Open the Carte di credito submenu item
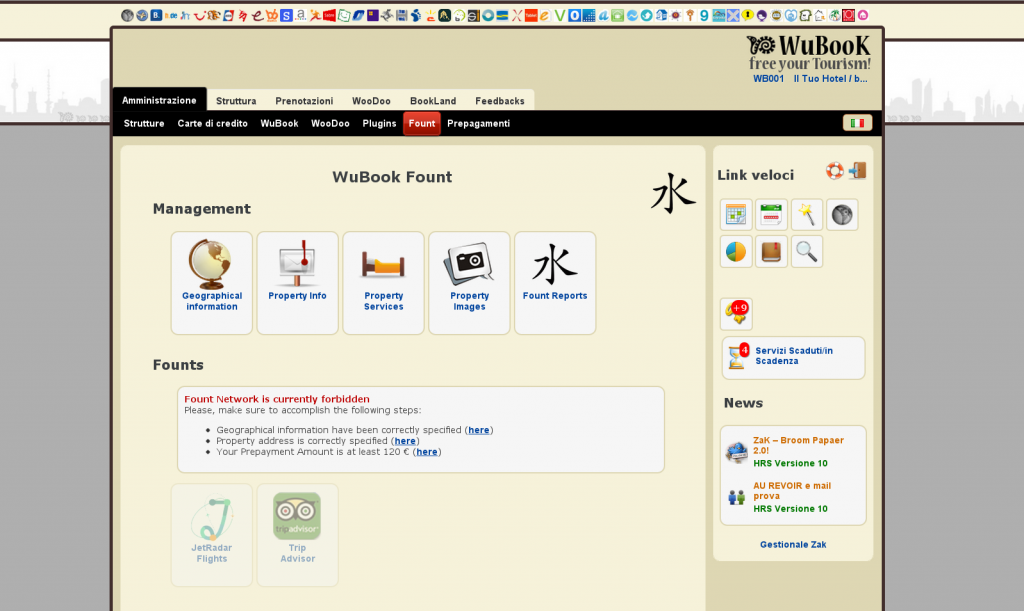Screen dimensions: 1024x611 (x=213, y=123)
